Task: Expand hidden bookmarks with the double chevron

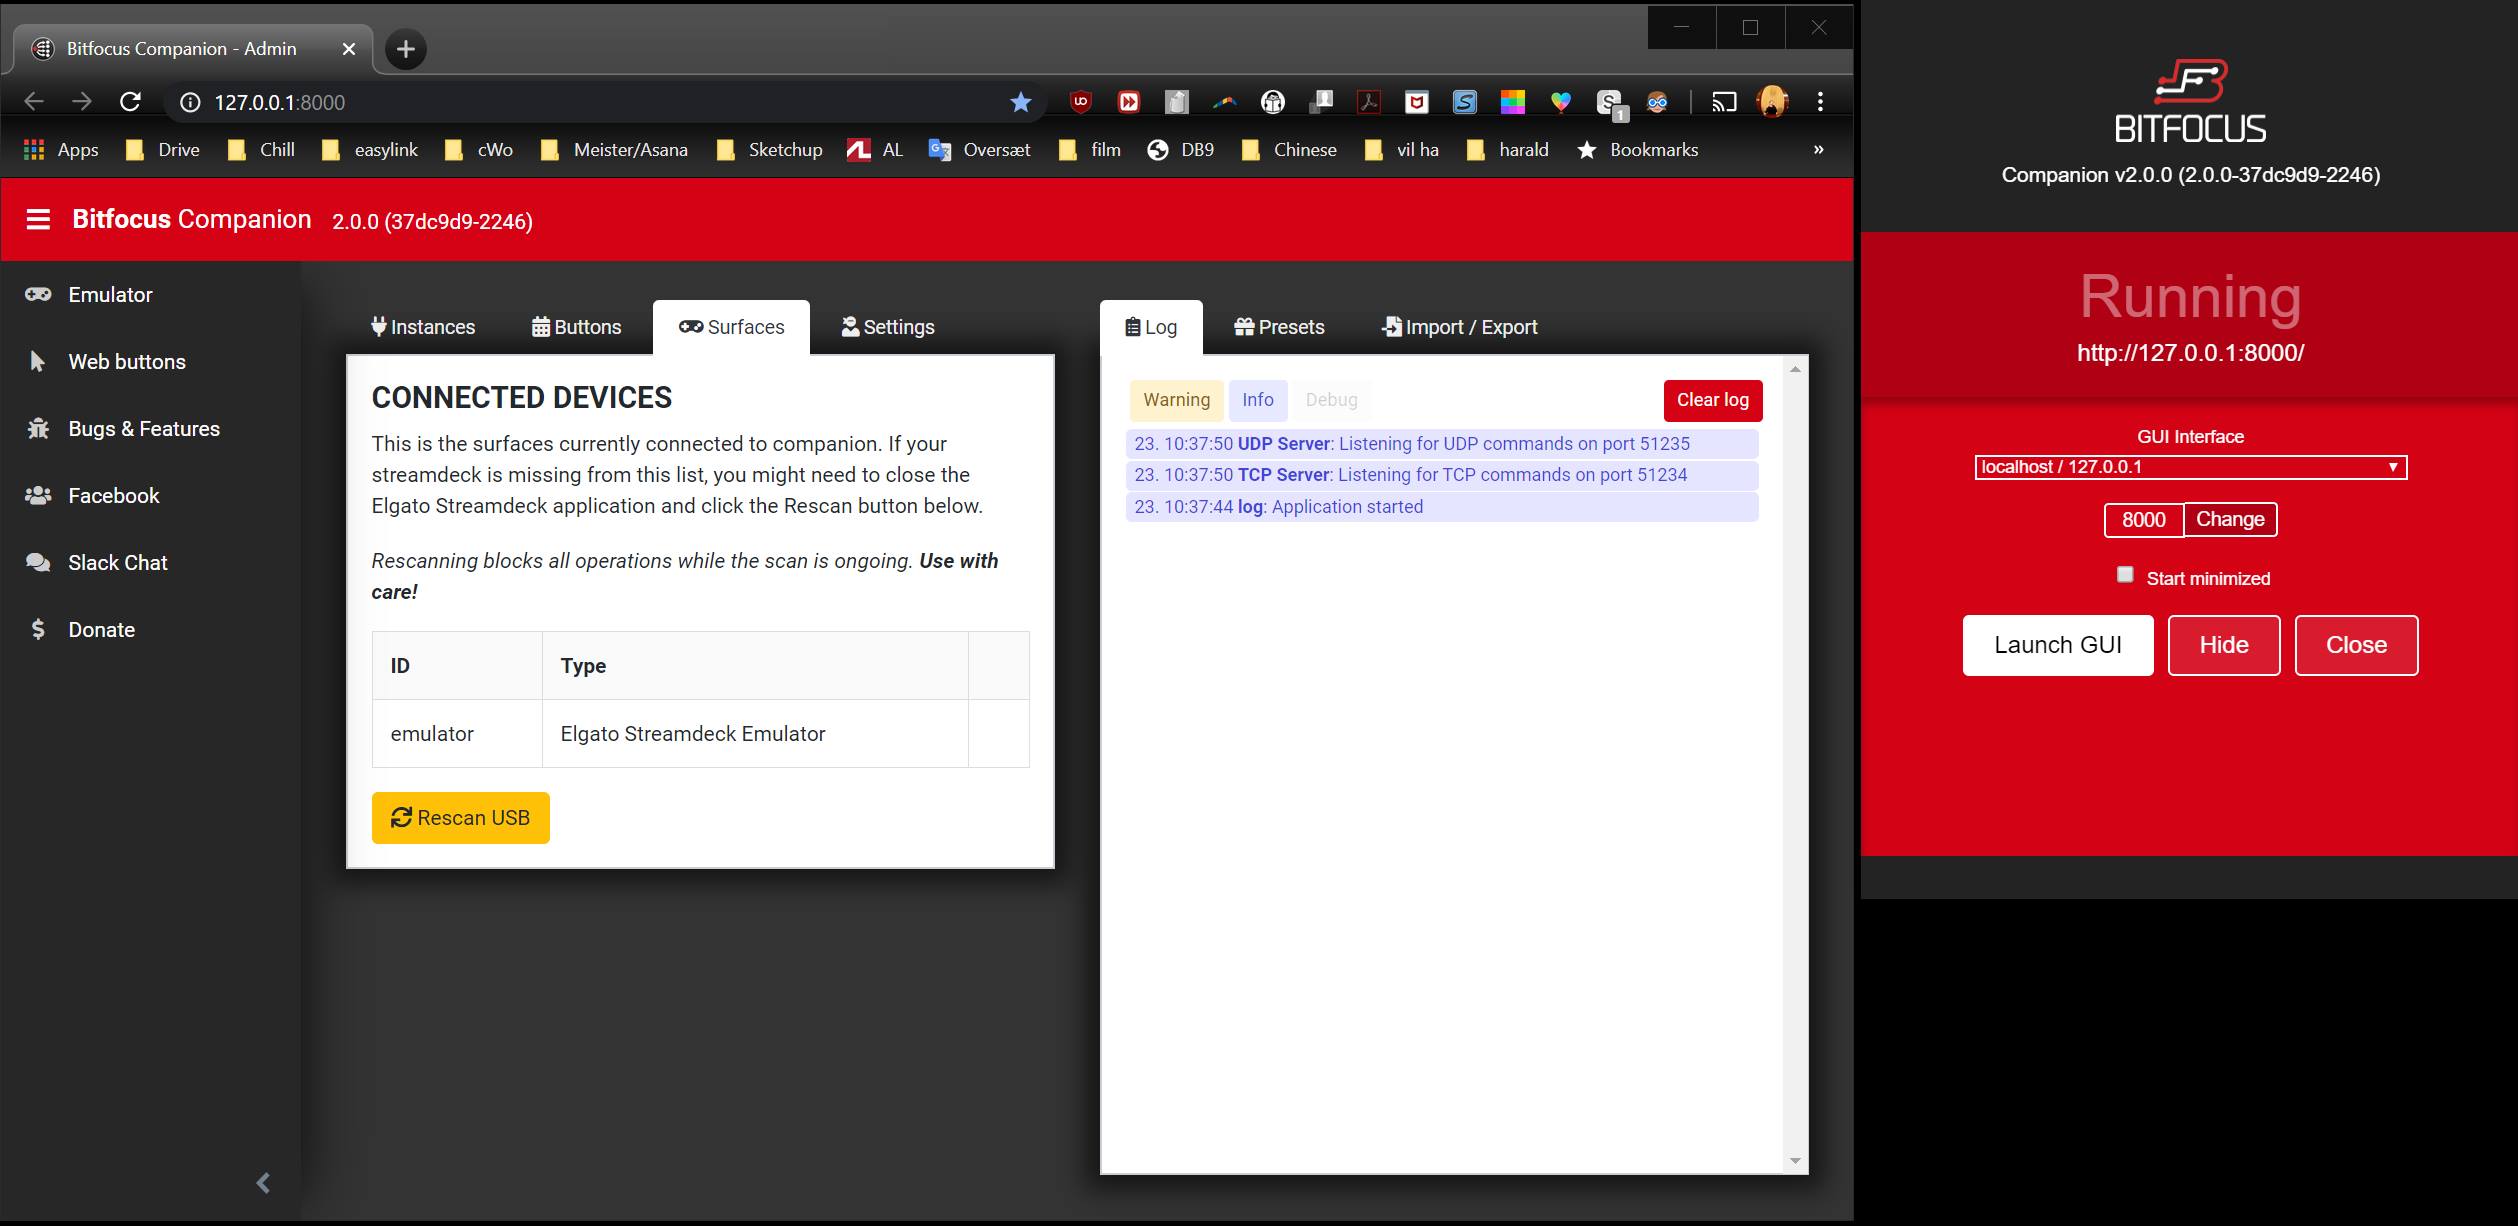Action: 1819,149
